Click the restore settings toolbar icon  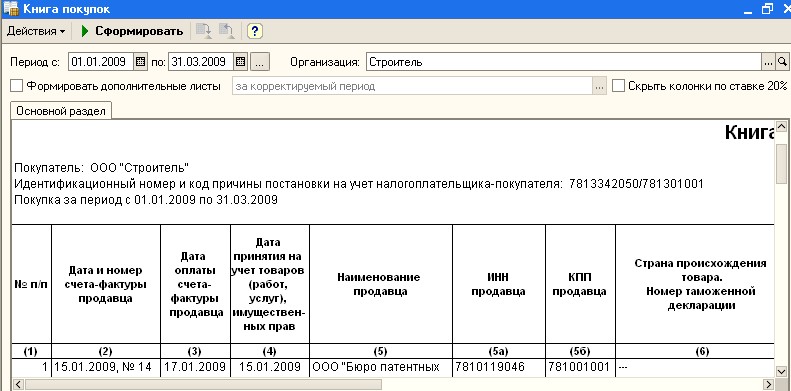click(x=227, y=31)
